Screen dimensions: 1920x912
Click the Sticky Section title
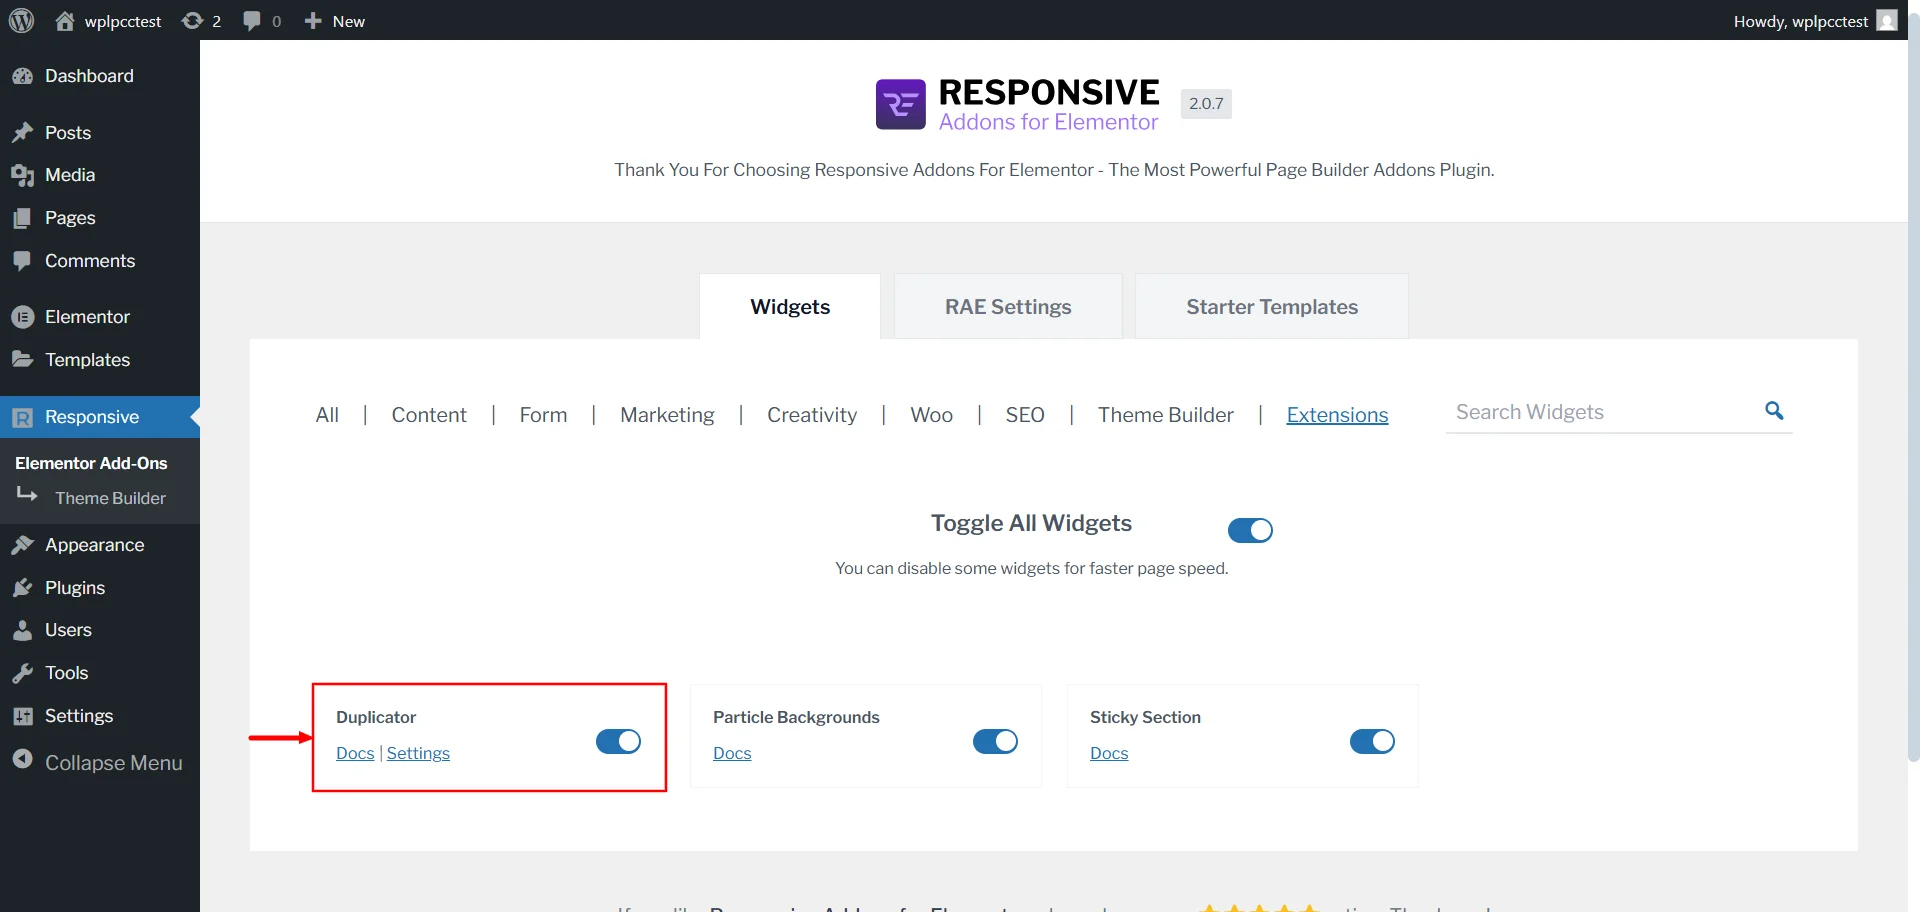[x=1145, y=717]
